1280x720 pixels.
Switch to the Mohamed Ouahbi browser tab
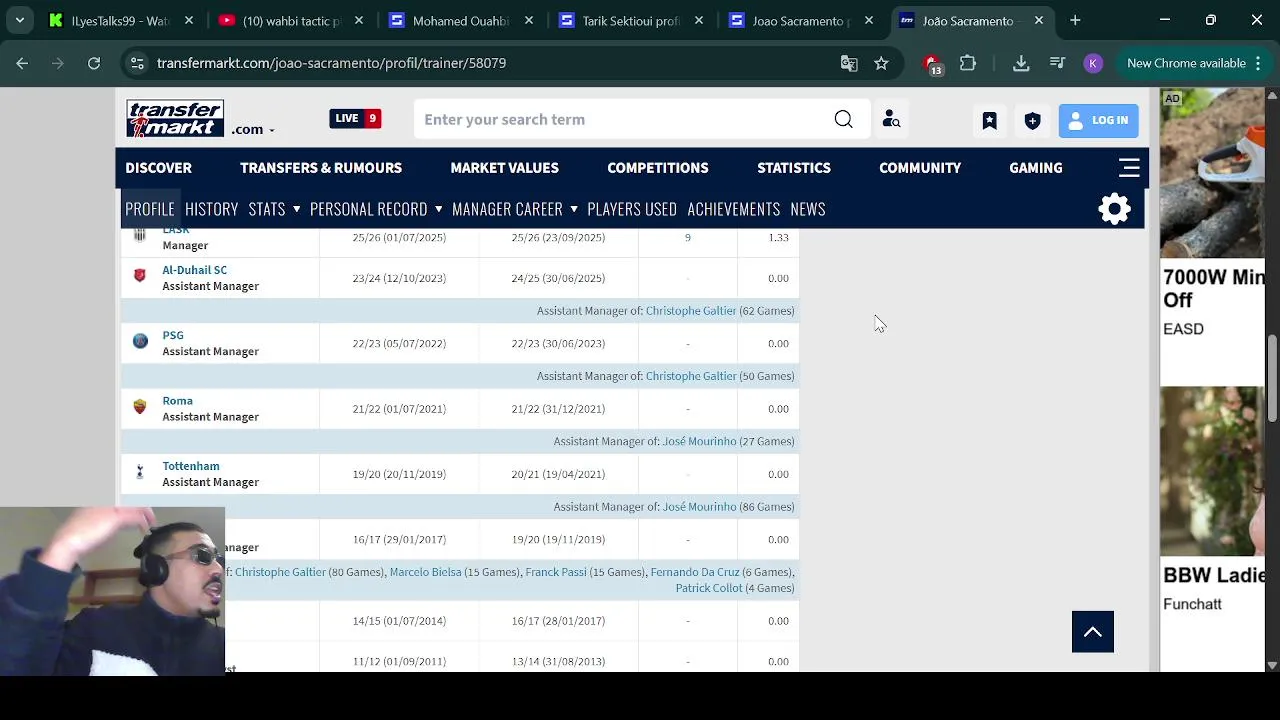(x=461, y=20)
